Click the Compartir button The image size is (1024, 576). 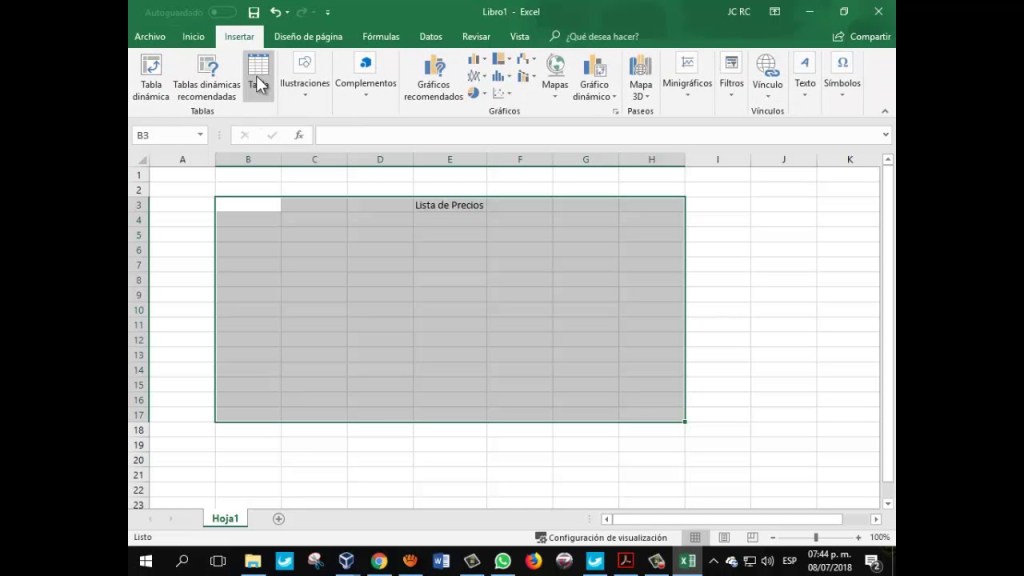point(861,37)
